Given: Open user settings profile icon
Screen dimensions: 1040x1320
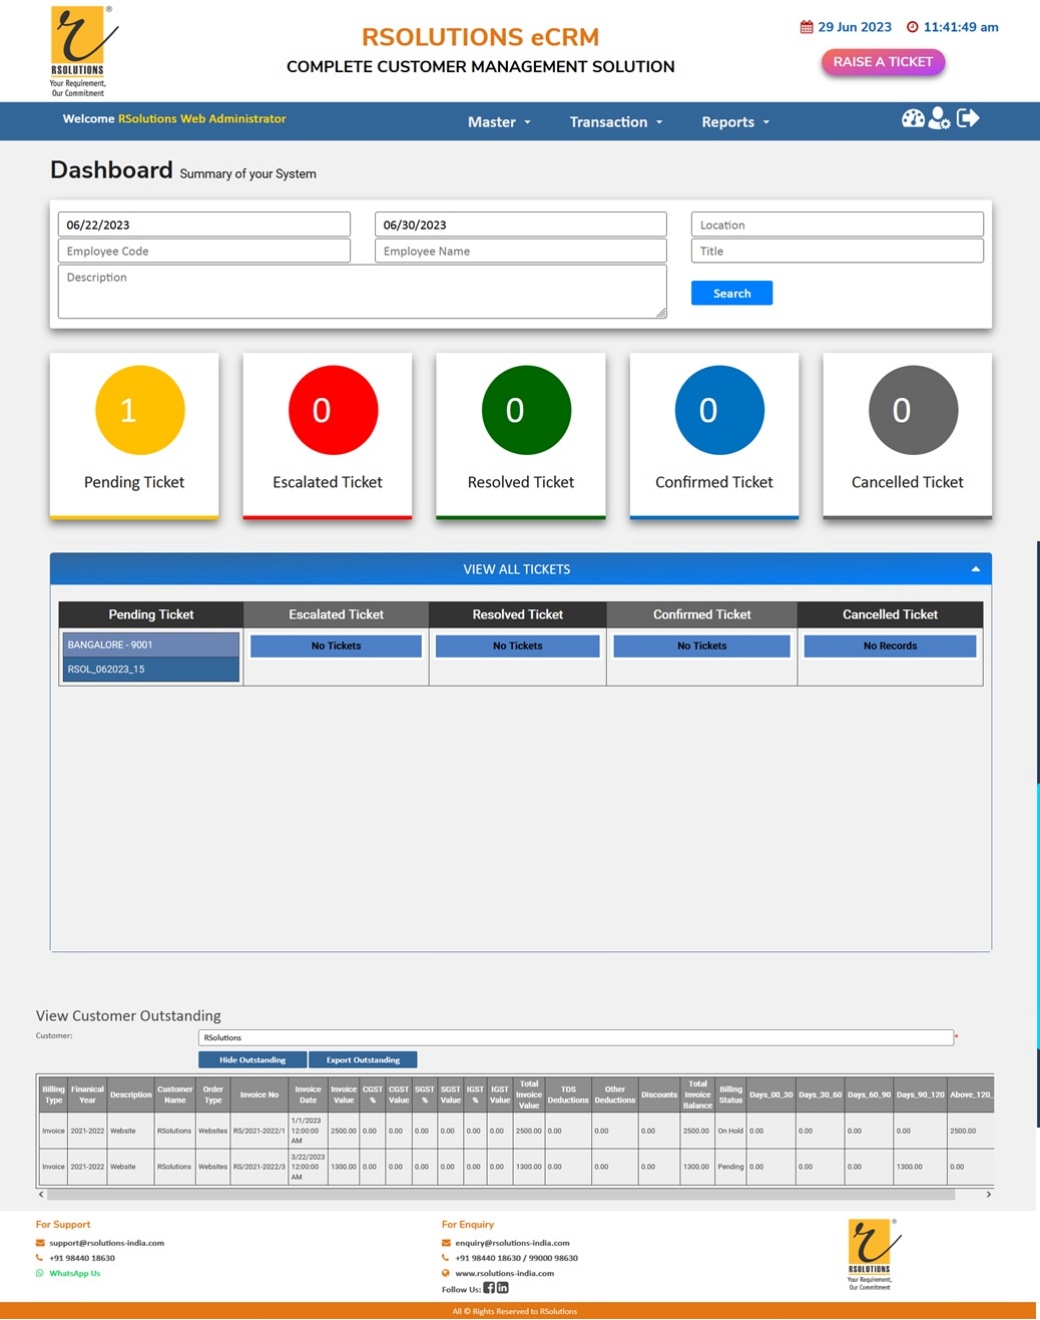Looking at the screenshot, I should (939, 119).
